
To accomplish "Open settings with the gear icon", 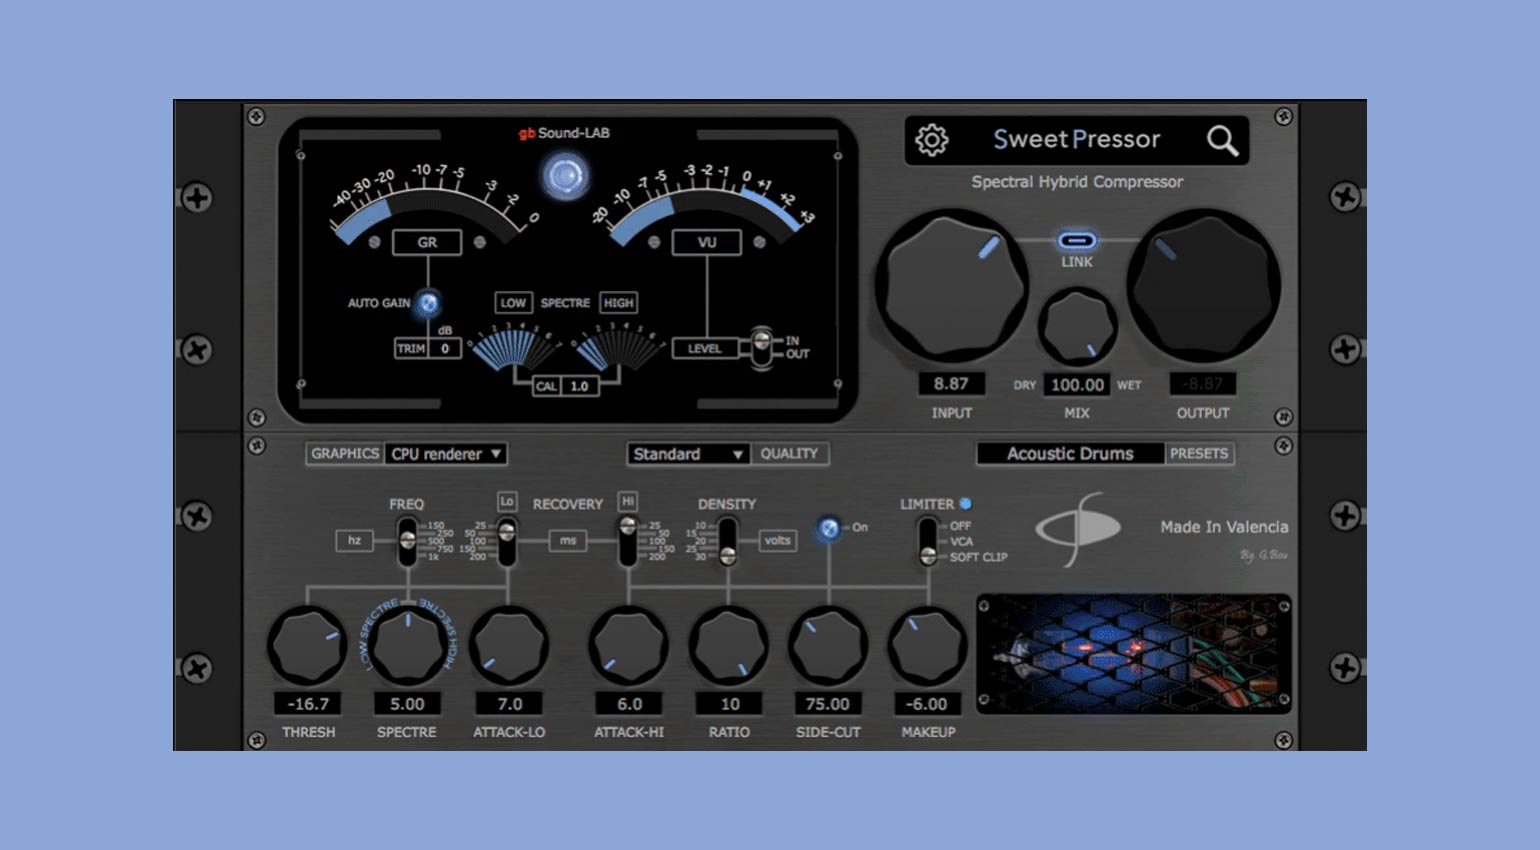I will coord(932,140).
